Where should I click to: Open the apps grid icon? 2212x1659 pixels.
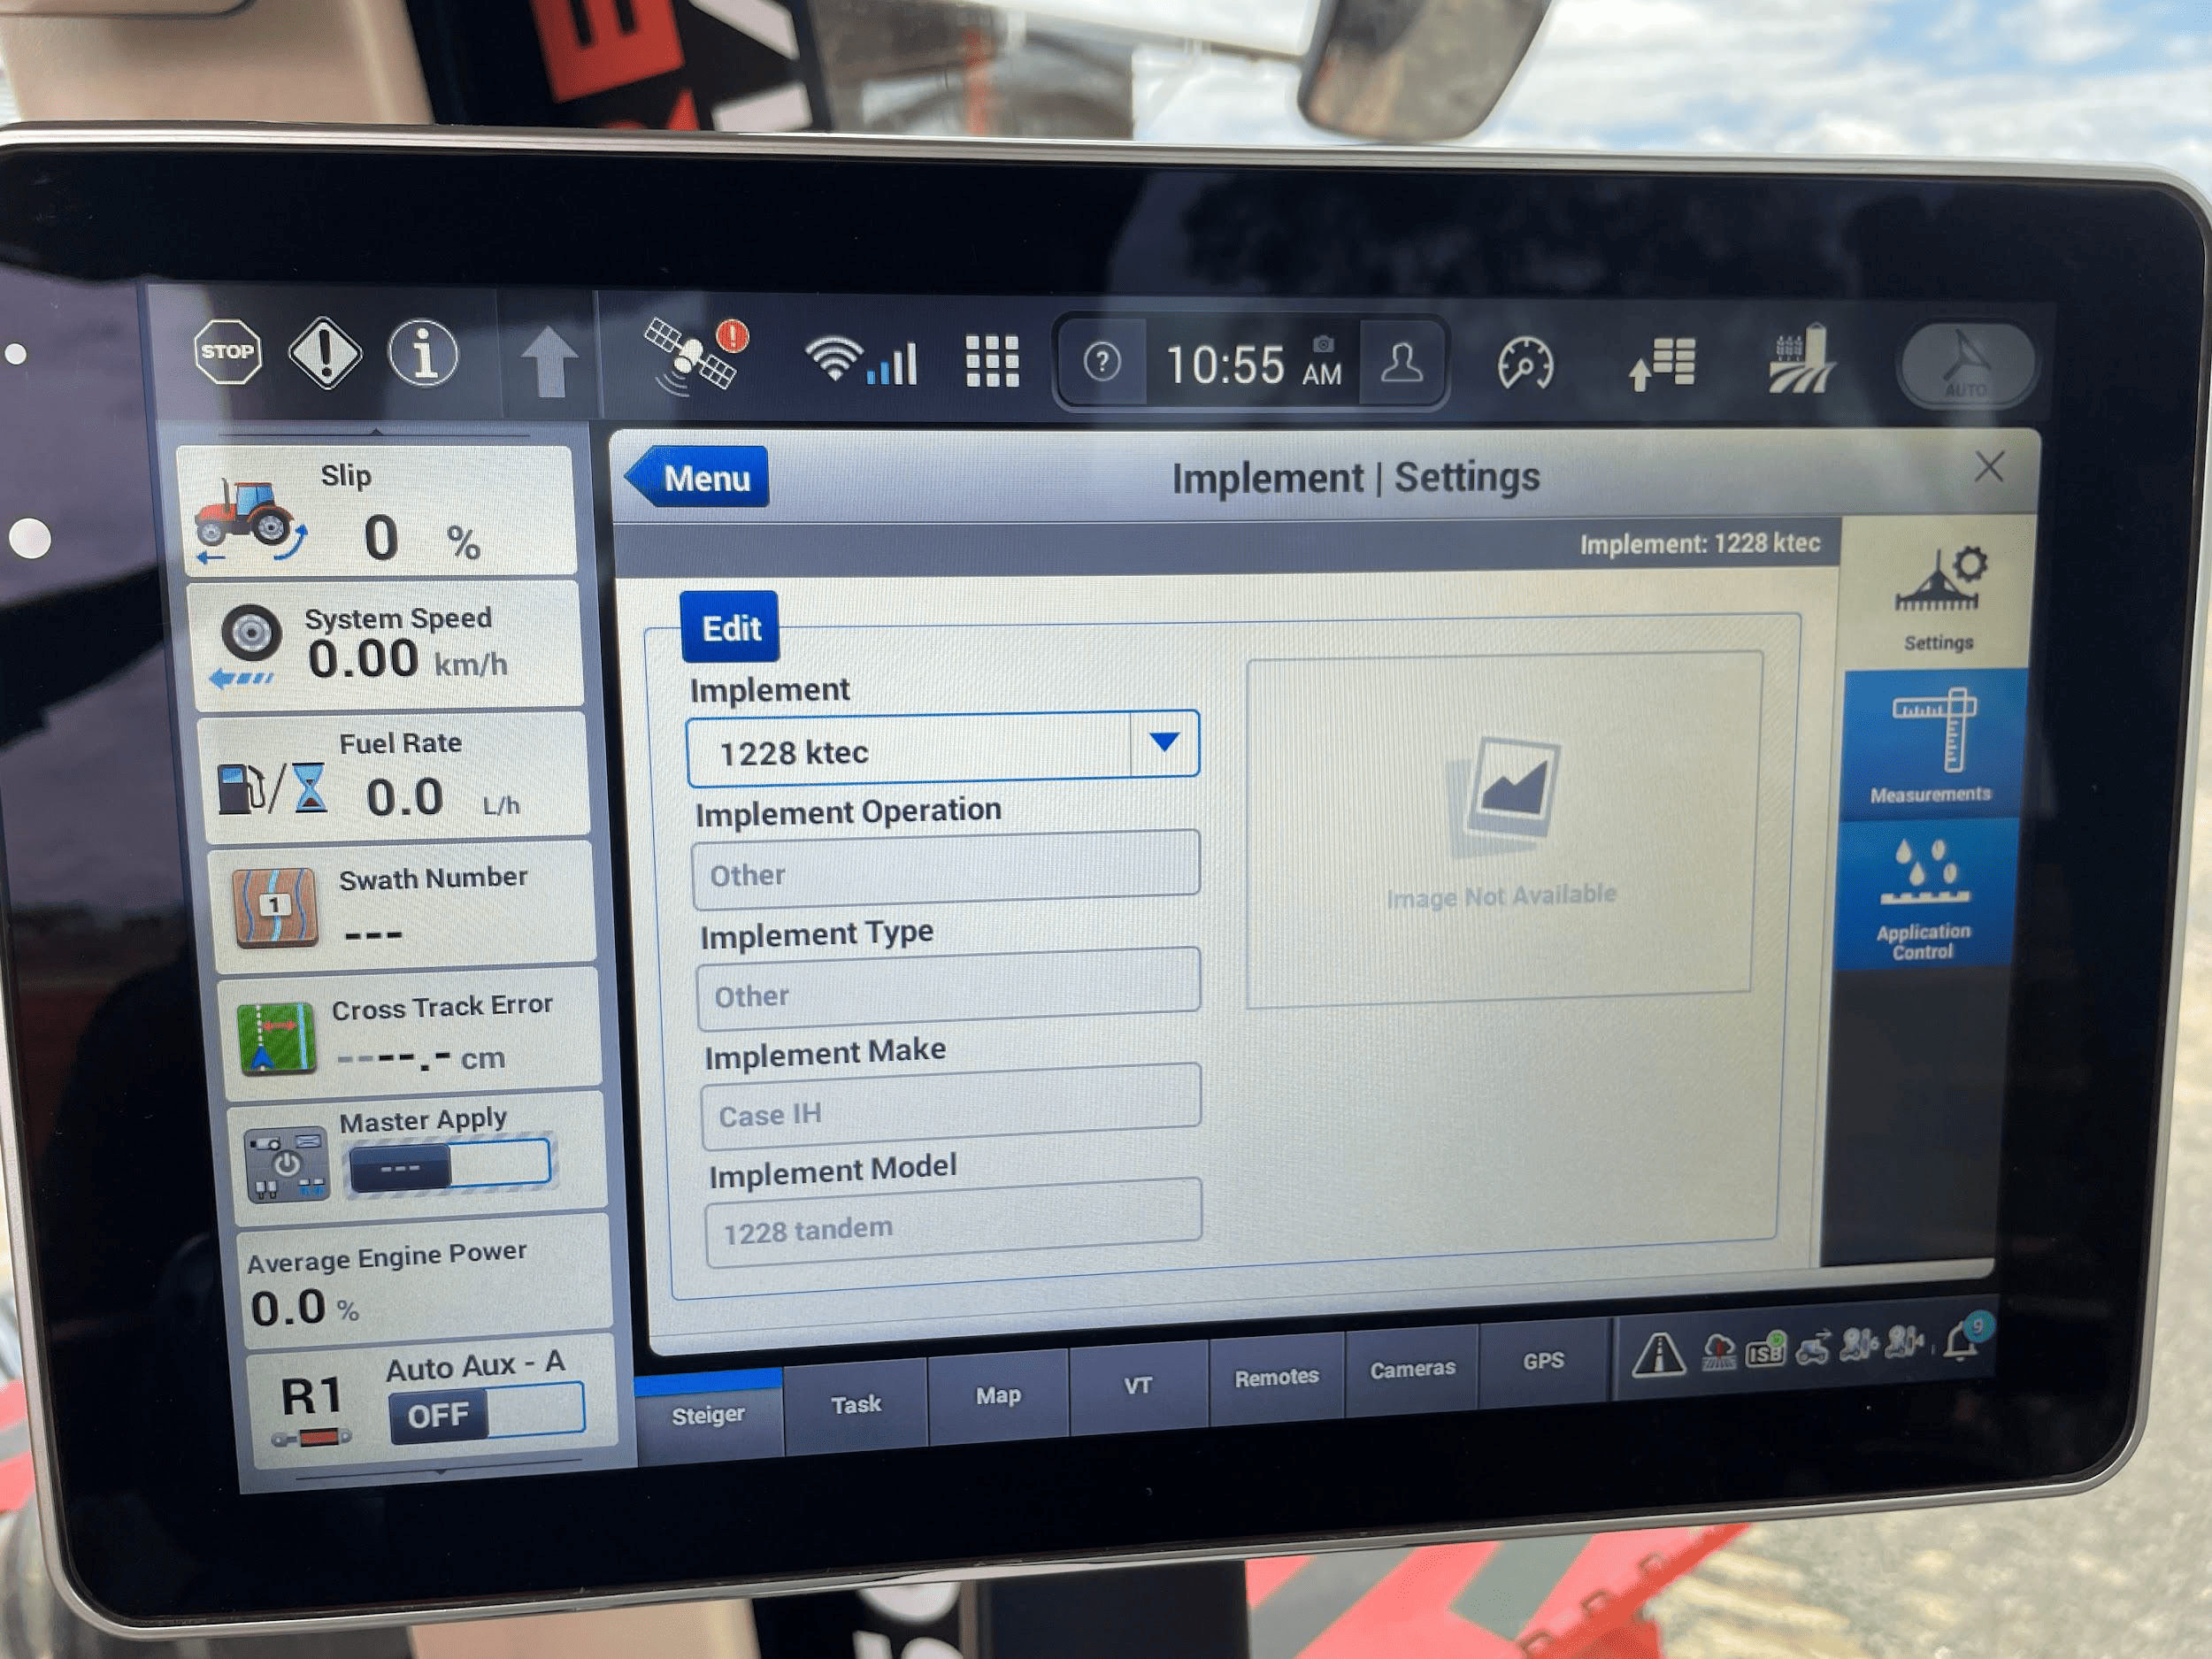click(991, 360)
